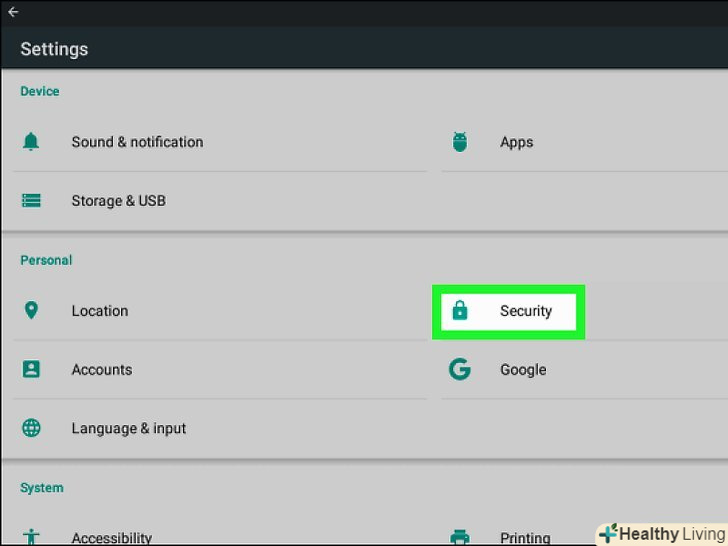
Task: Tap the Security padlock icon
Action: click(460, 310)
